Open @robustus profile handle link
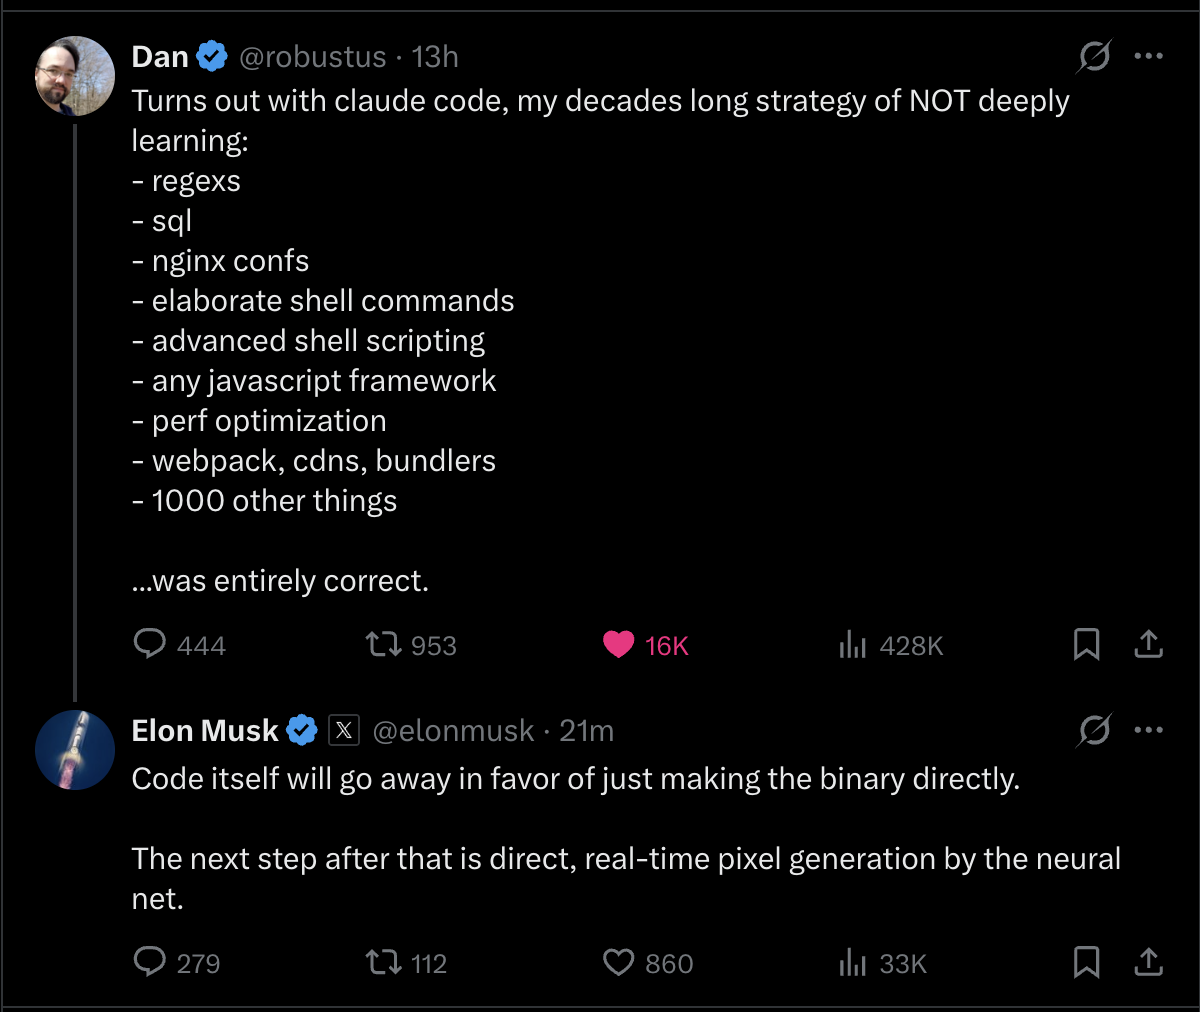This screenshot has height=1012, width=1200. tap(312, 57)
